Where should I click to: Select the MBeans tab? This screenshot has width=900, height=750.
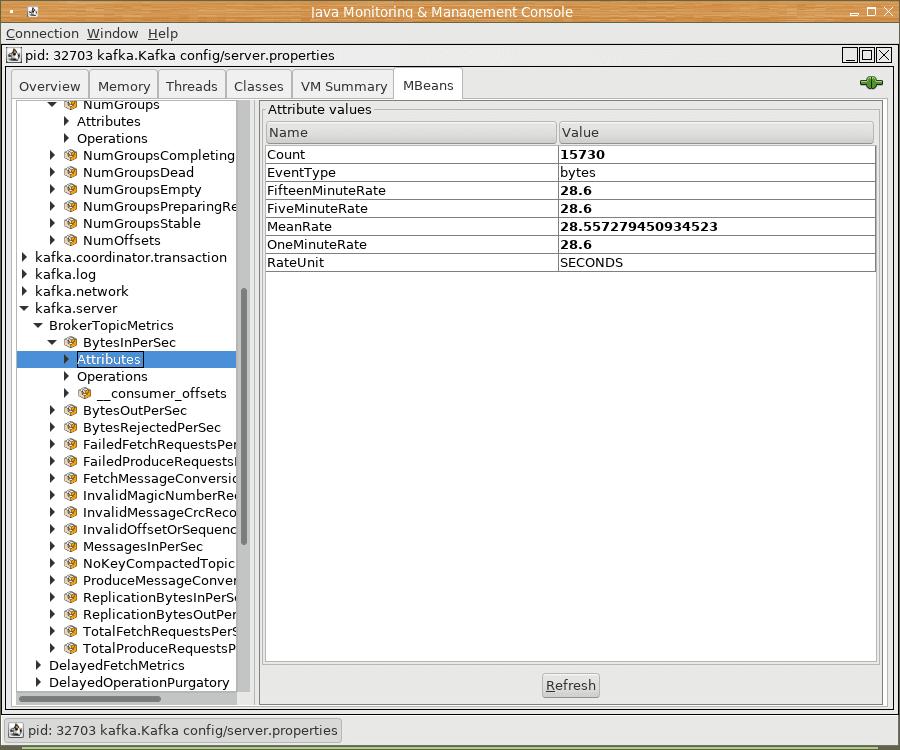tap(428, 85)
